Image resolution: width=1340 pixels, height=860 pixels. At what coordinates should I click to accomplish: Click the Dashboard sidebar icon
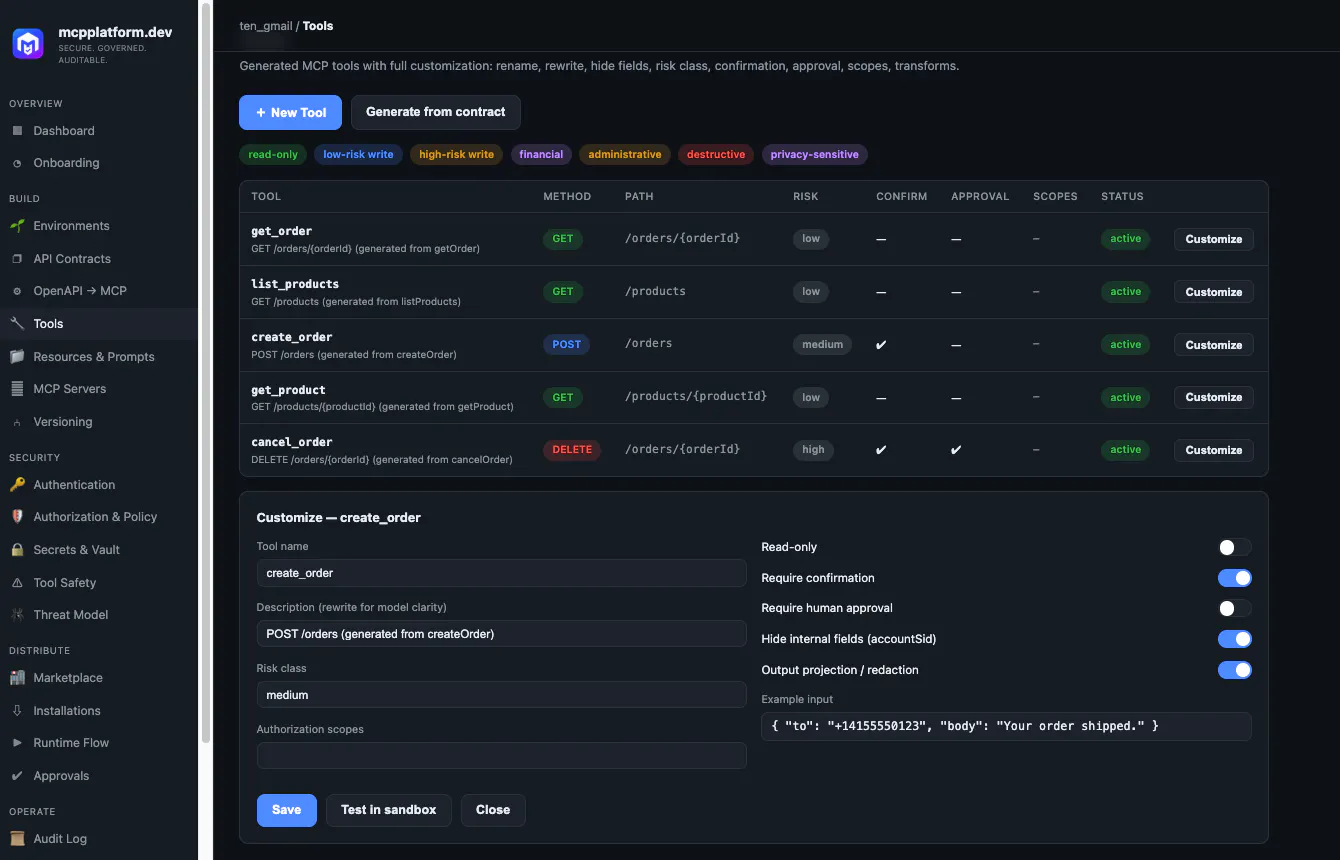[17, 131]
